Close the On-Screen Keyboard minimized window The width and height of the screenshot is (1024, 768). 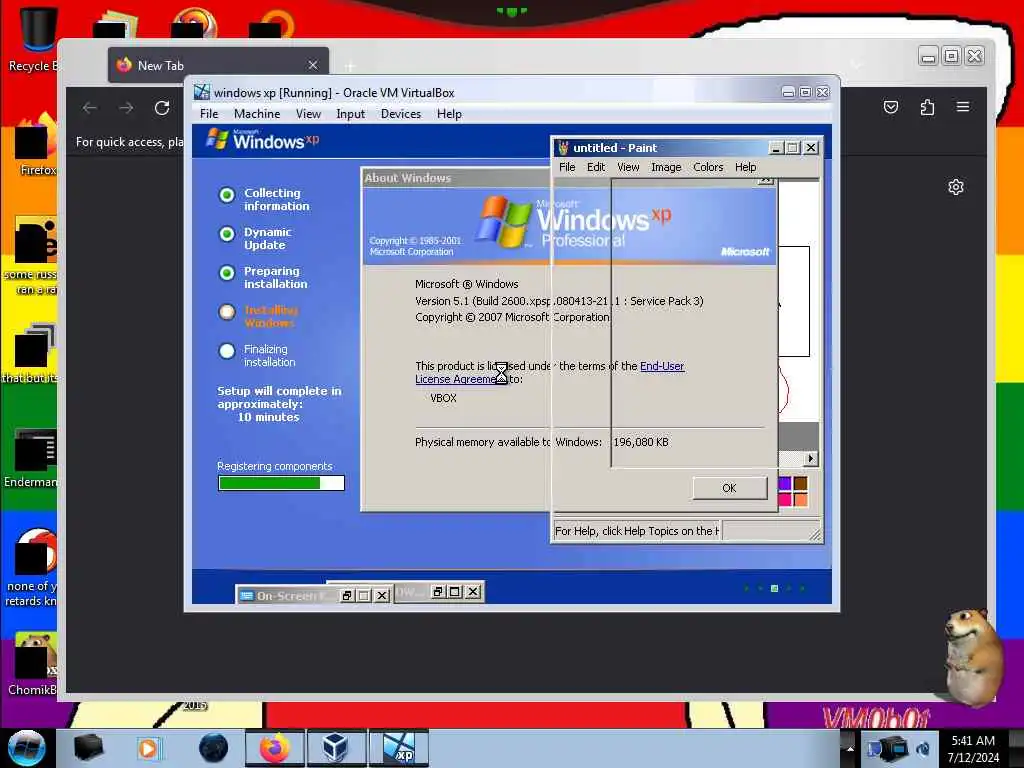[x=382, y=596]
